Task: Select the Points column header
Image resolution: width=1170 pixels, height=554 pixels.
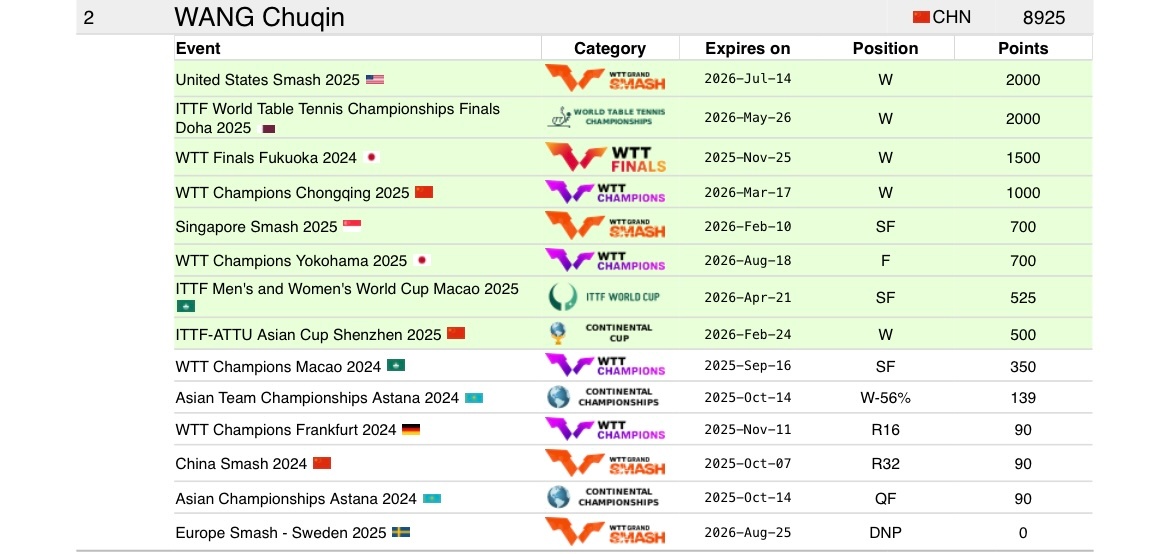Action: 1023,49
